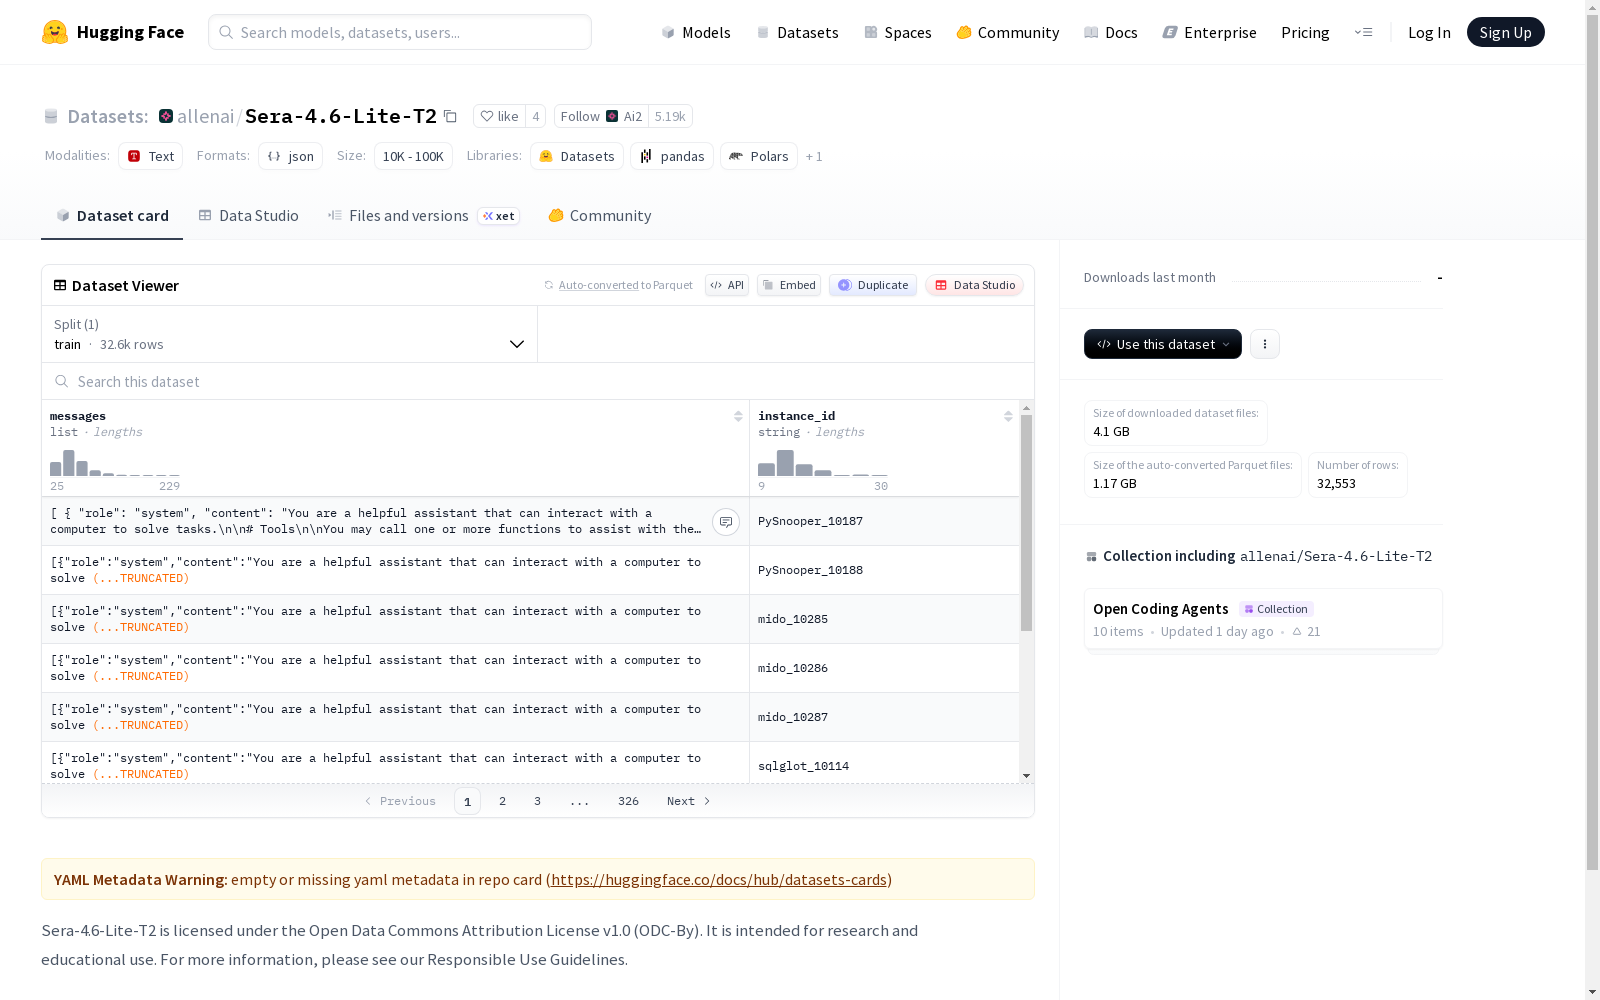This screenshot has height=1000, width=1600.
Task: Click Log In
Action: point(1429,32)
